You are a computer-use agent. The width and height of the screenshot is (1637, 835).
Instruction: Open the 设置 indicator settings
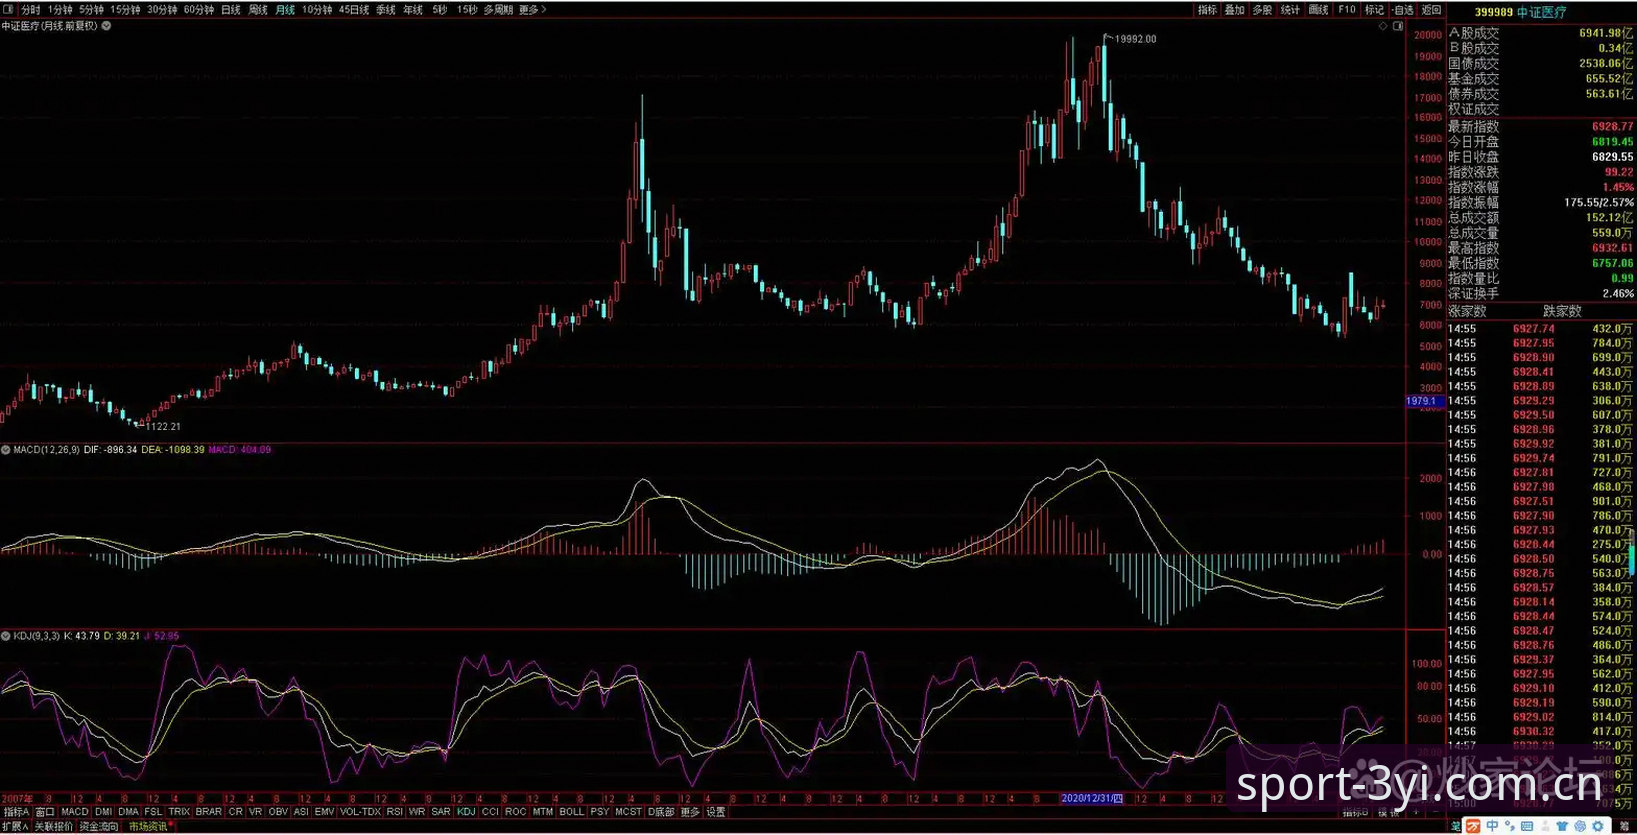click(716, 812)
